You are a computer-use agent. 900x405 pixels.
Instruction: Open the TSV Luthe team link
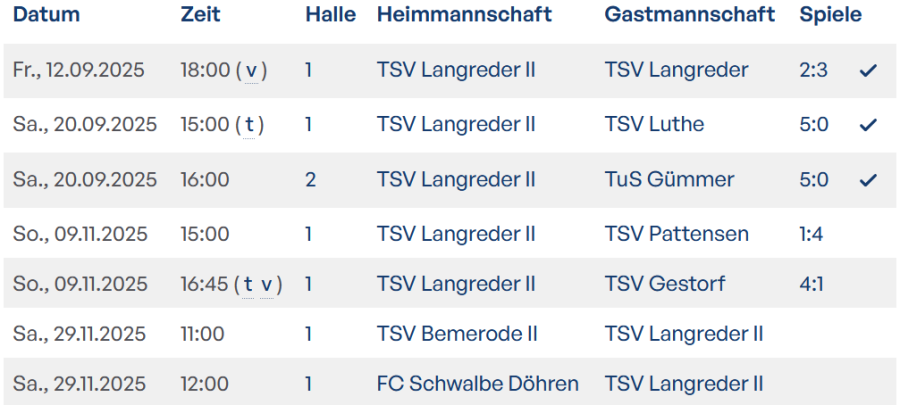click(x=654, y=125)
